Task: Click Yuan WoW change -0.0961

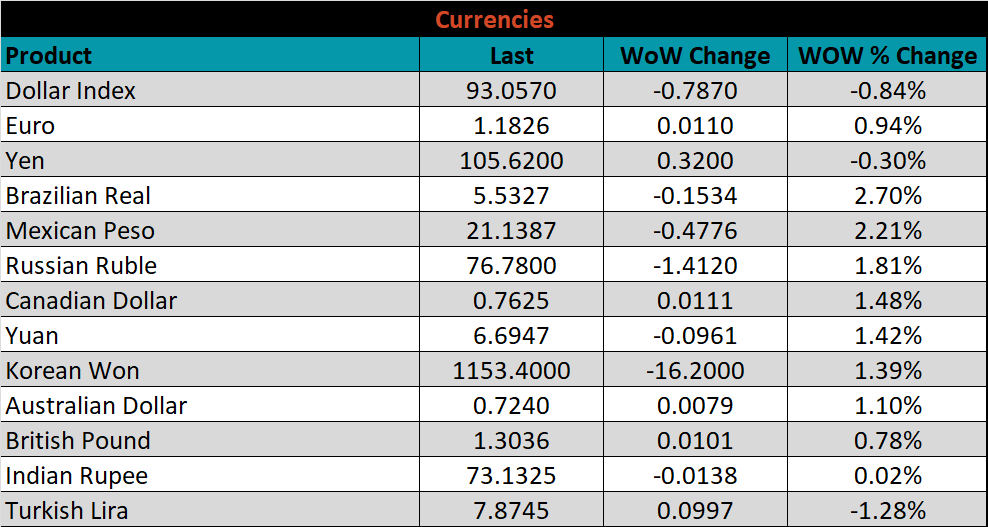Action: [x=695, y=336]
